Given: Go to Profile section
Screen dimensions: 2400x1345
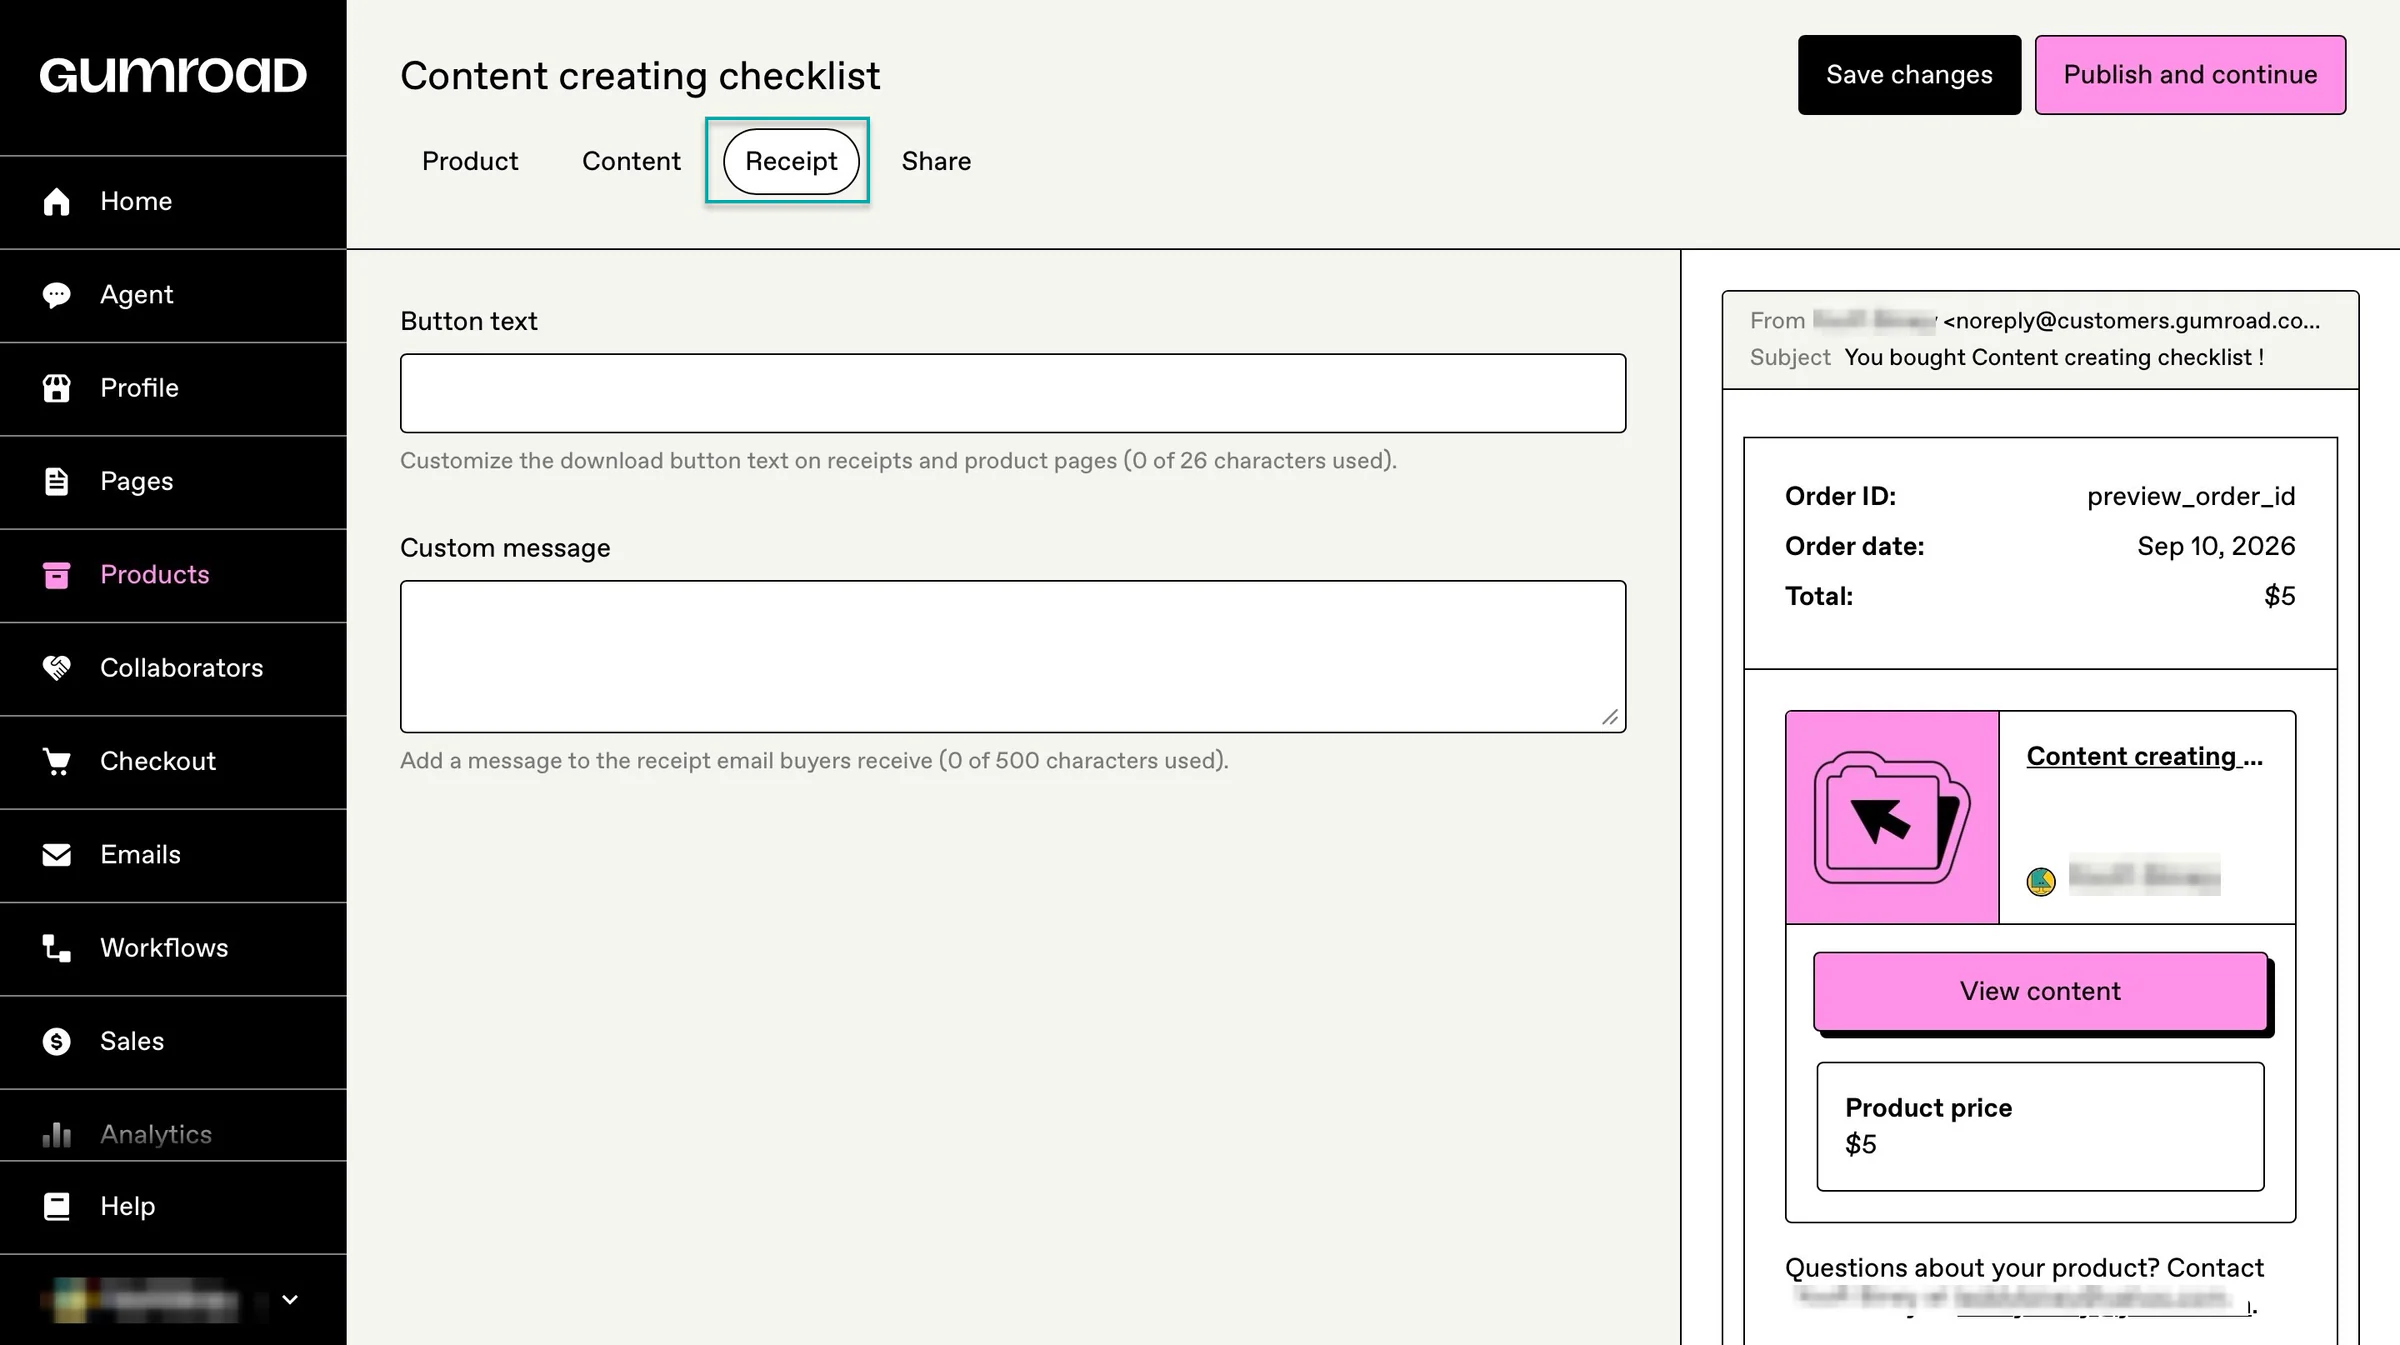Looking at the screenshot, I should 173,388.
